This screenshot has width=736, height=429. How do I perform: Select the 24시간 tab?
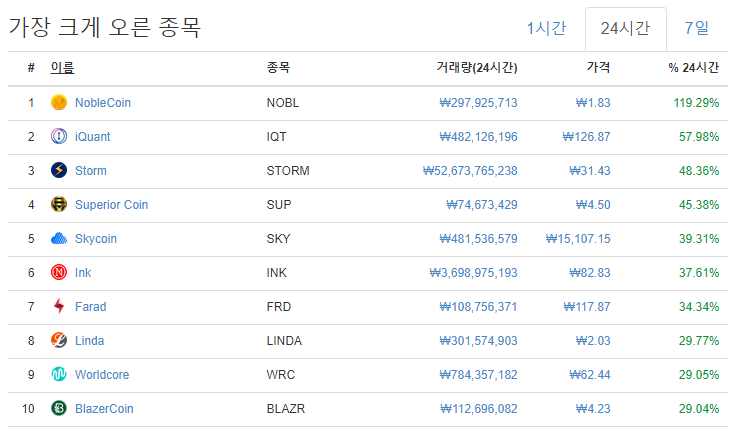(x=625, y=28)
